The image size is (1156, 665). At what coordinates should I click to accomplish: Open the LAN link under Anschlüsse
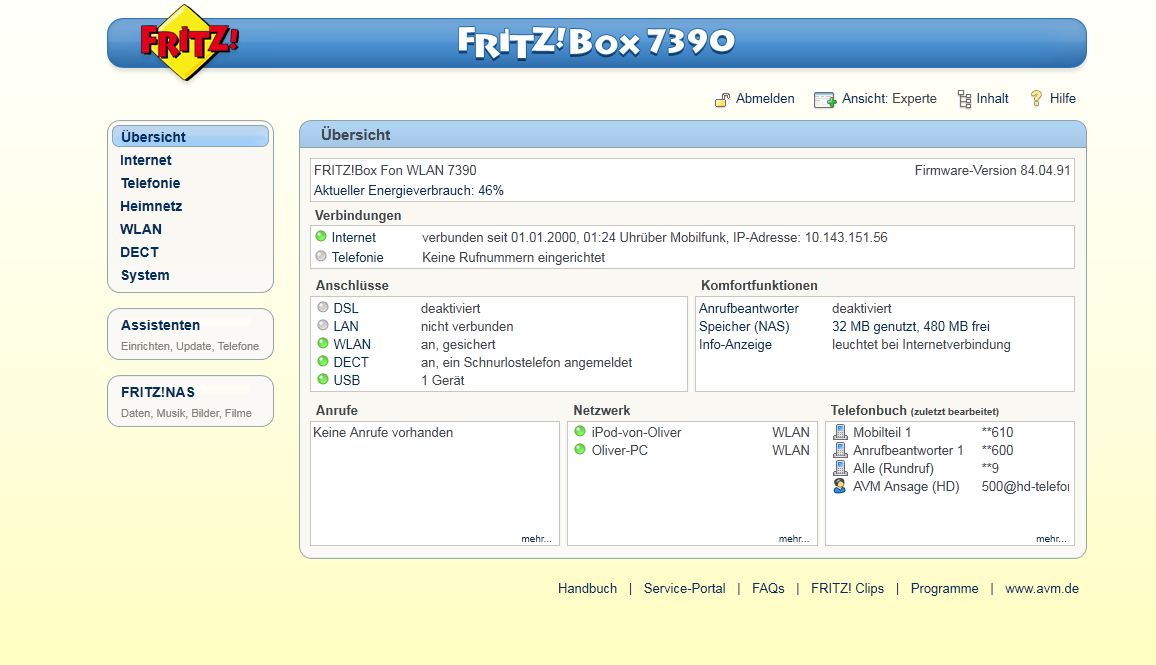click(346, 326)
